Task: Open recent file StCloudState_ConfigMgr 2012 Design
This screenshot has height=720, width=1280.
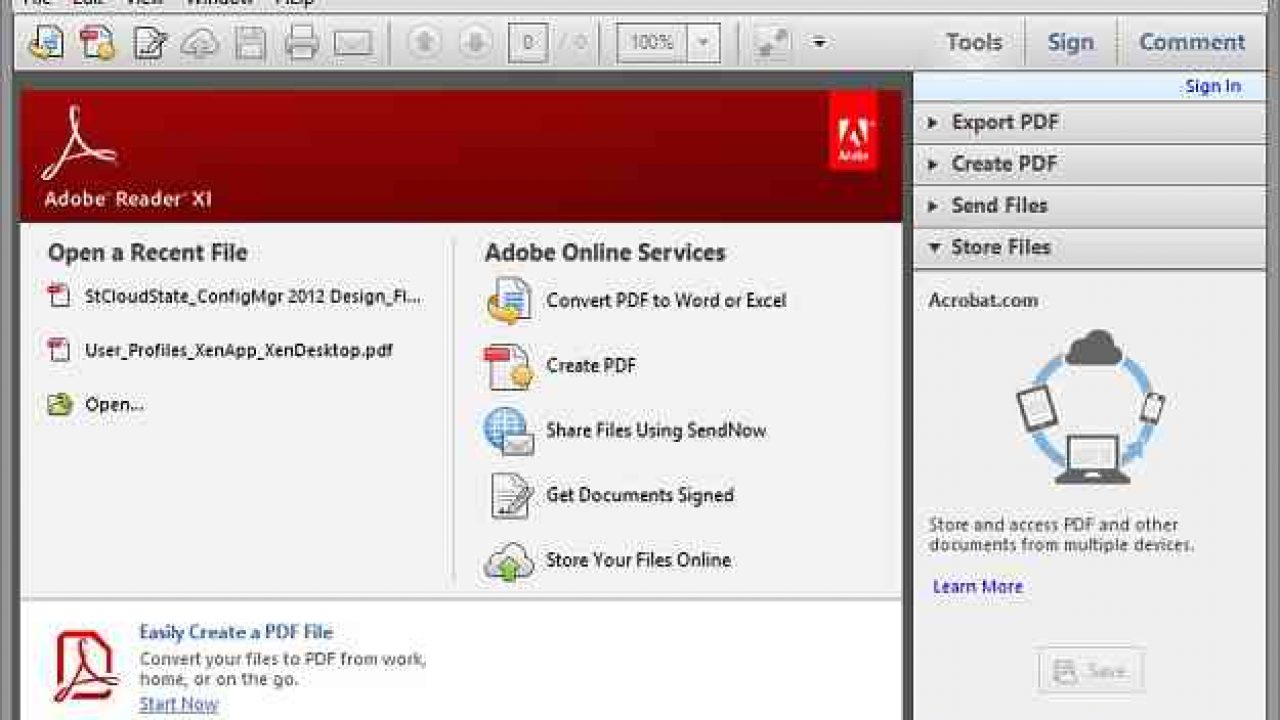Action: 254,296
